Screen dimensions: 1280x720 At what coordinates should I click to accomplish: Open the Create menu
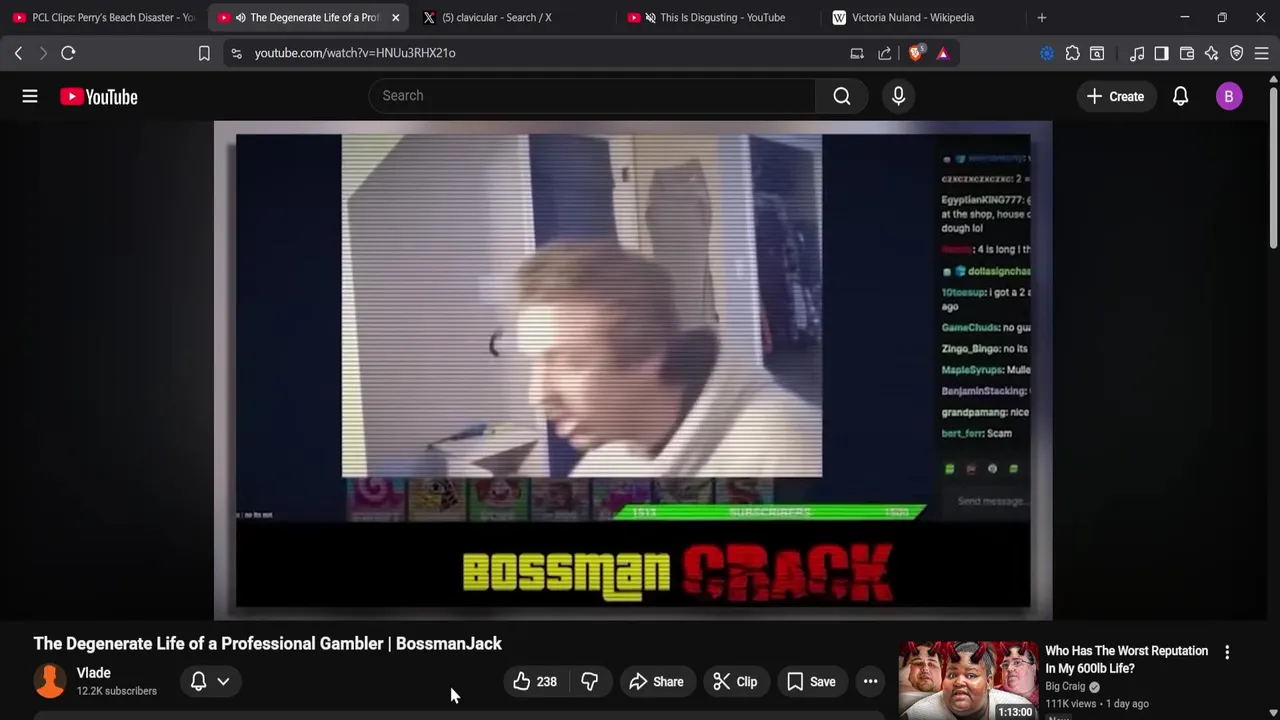(x=1115, y=96)
